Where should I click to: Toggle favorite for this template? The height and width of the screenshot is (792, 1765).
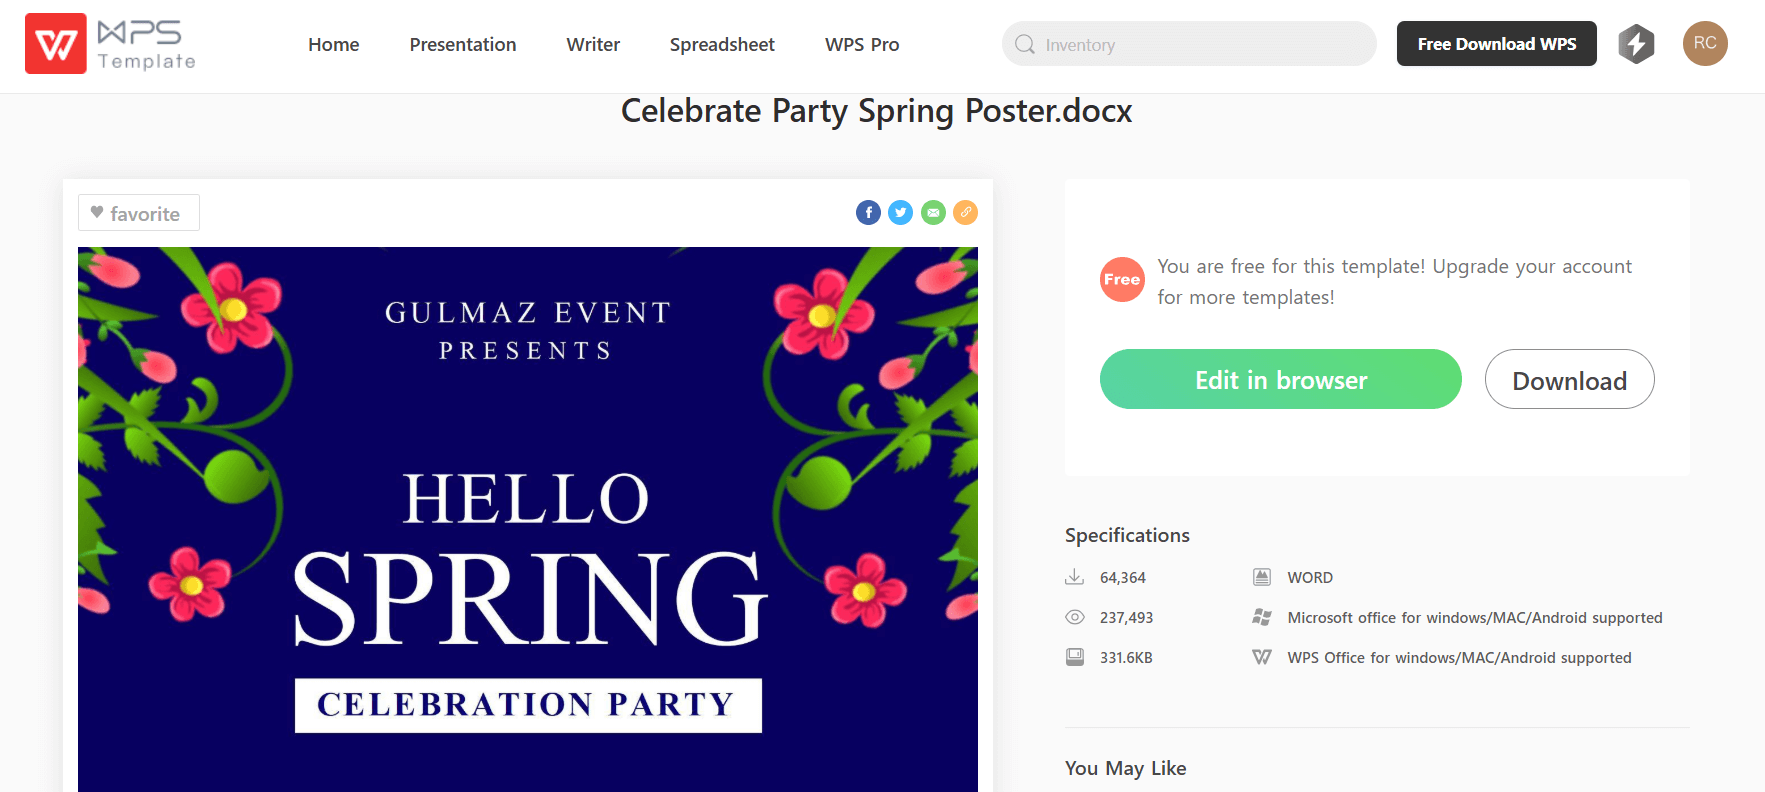138,213
